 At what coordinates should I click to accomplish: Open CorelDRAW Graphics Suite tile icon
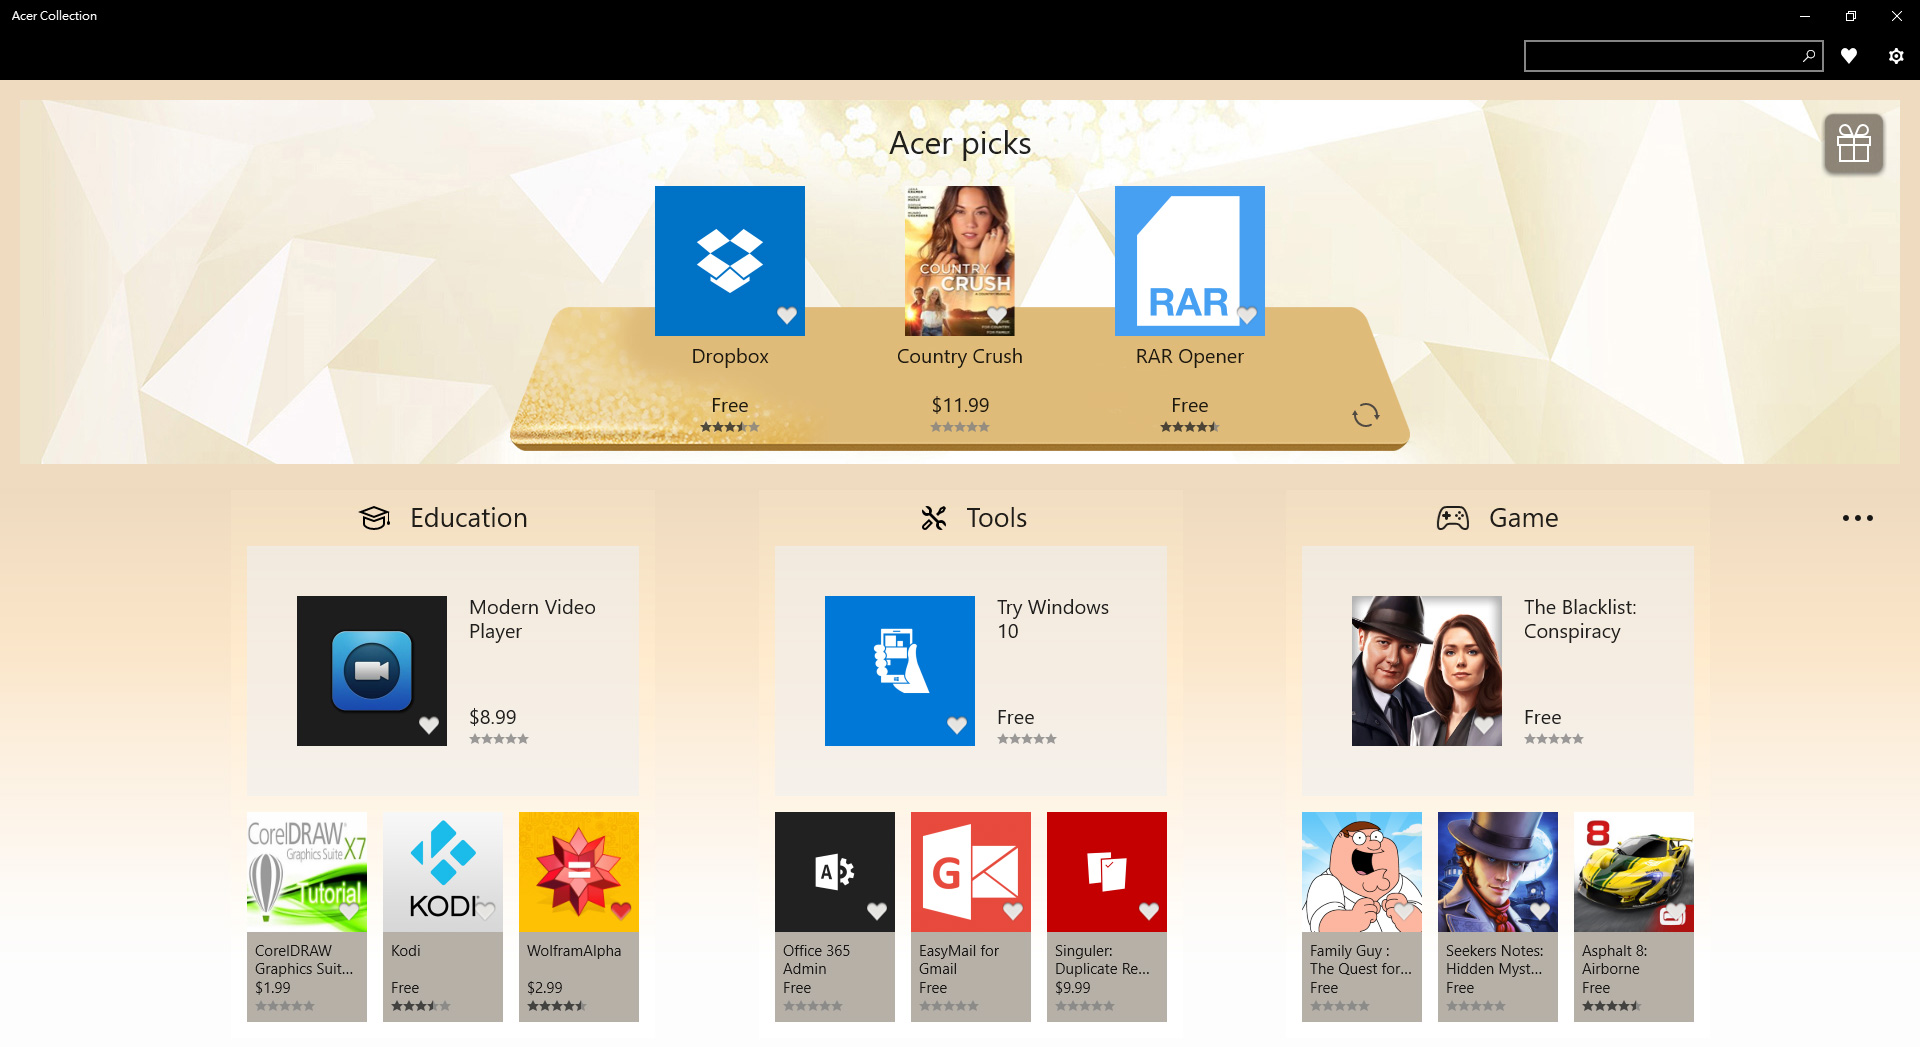(307, 872)
